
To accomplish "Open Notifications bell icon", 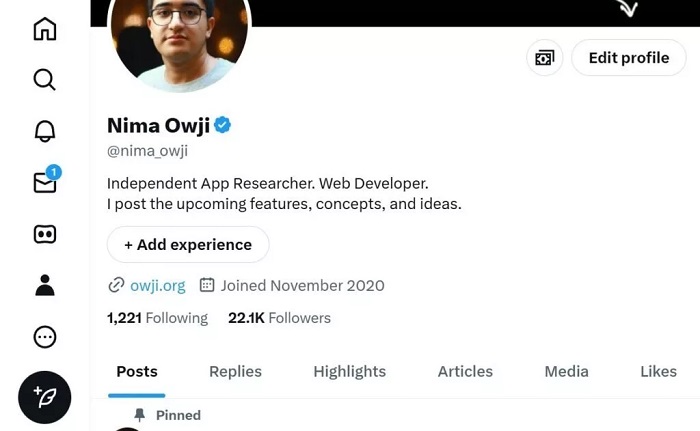I will click(45, 131).
